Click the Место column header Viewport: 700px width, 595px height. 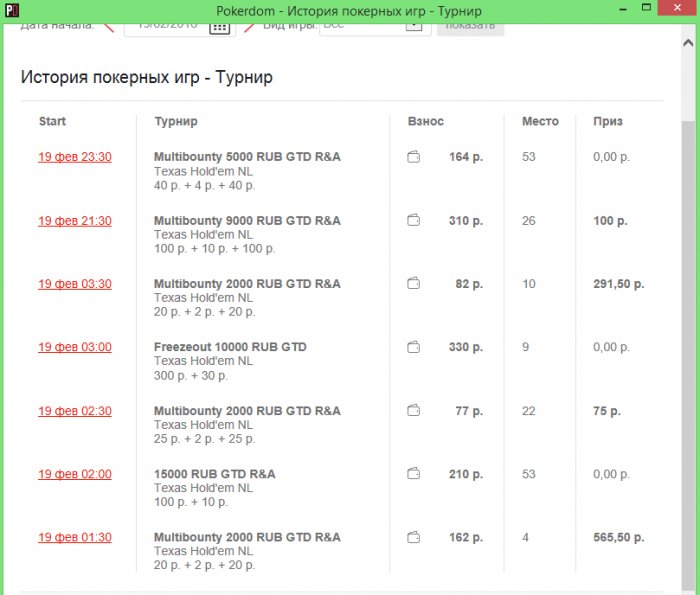540,121
